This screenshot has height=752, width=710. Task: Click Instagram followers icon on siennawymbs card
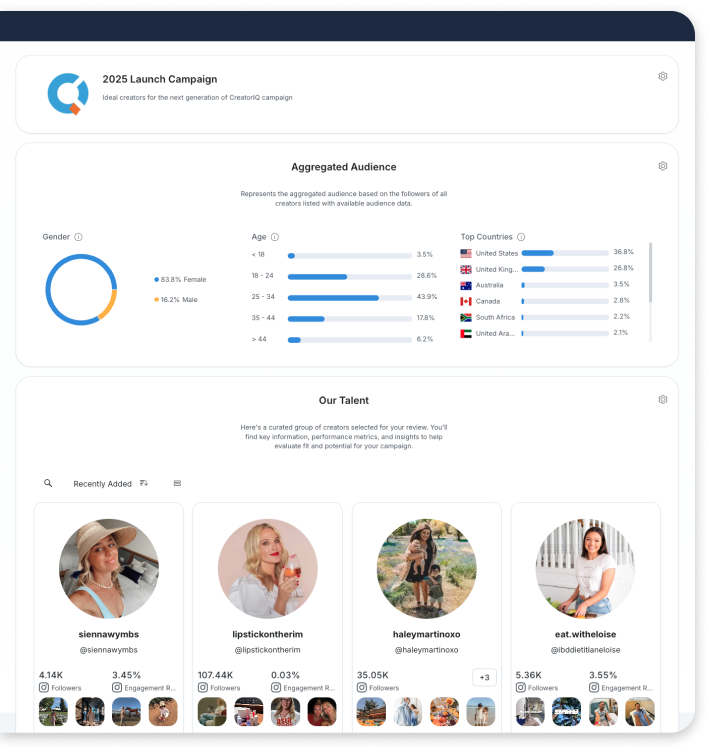[x=44, y=688]
